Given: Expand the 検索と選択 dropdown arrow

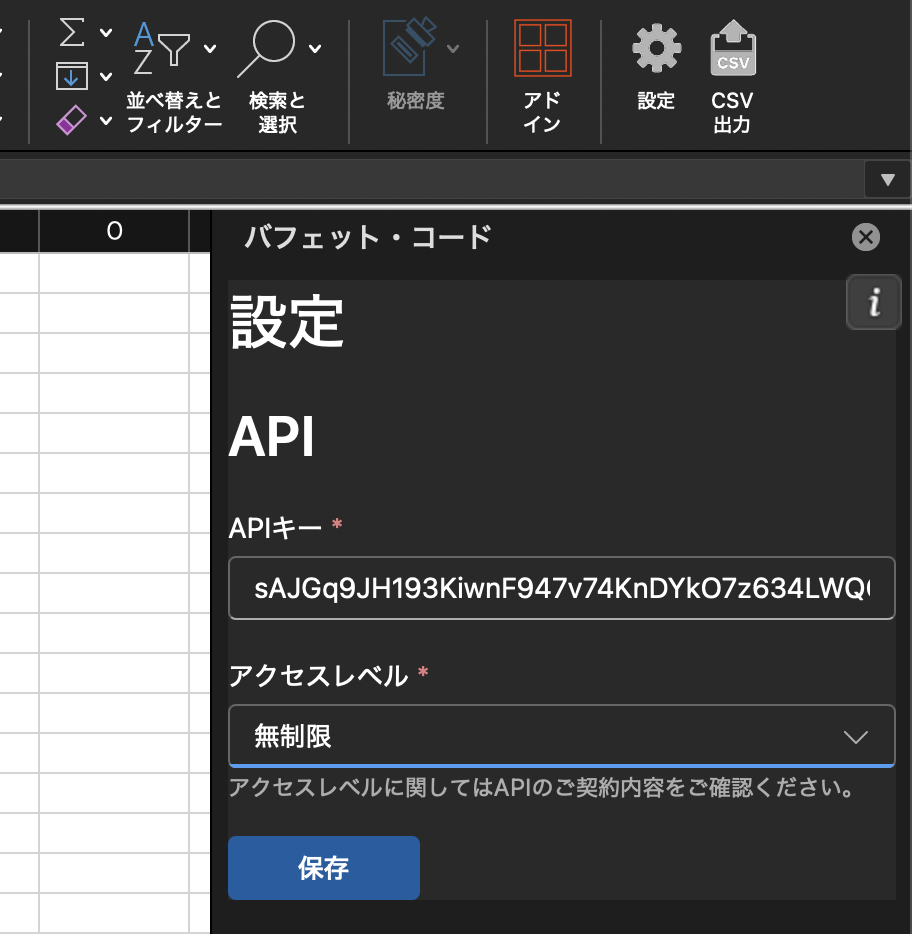Looking at the screenshot, I should pos(316,48).
